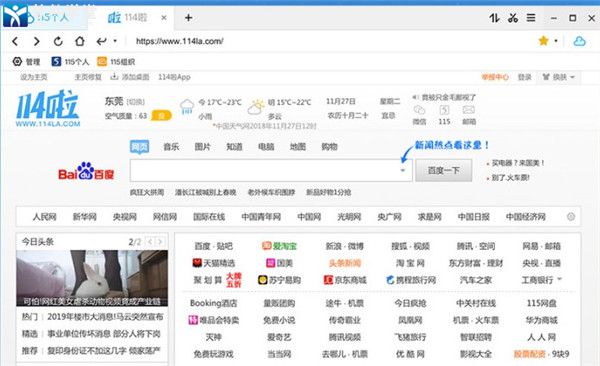Switch to the 114啦 tab
This screenshot has width=600, height=366.
132,18
